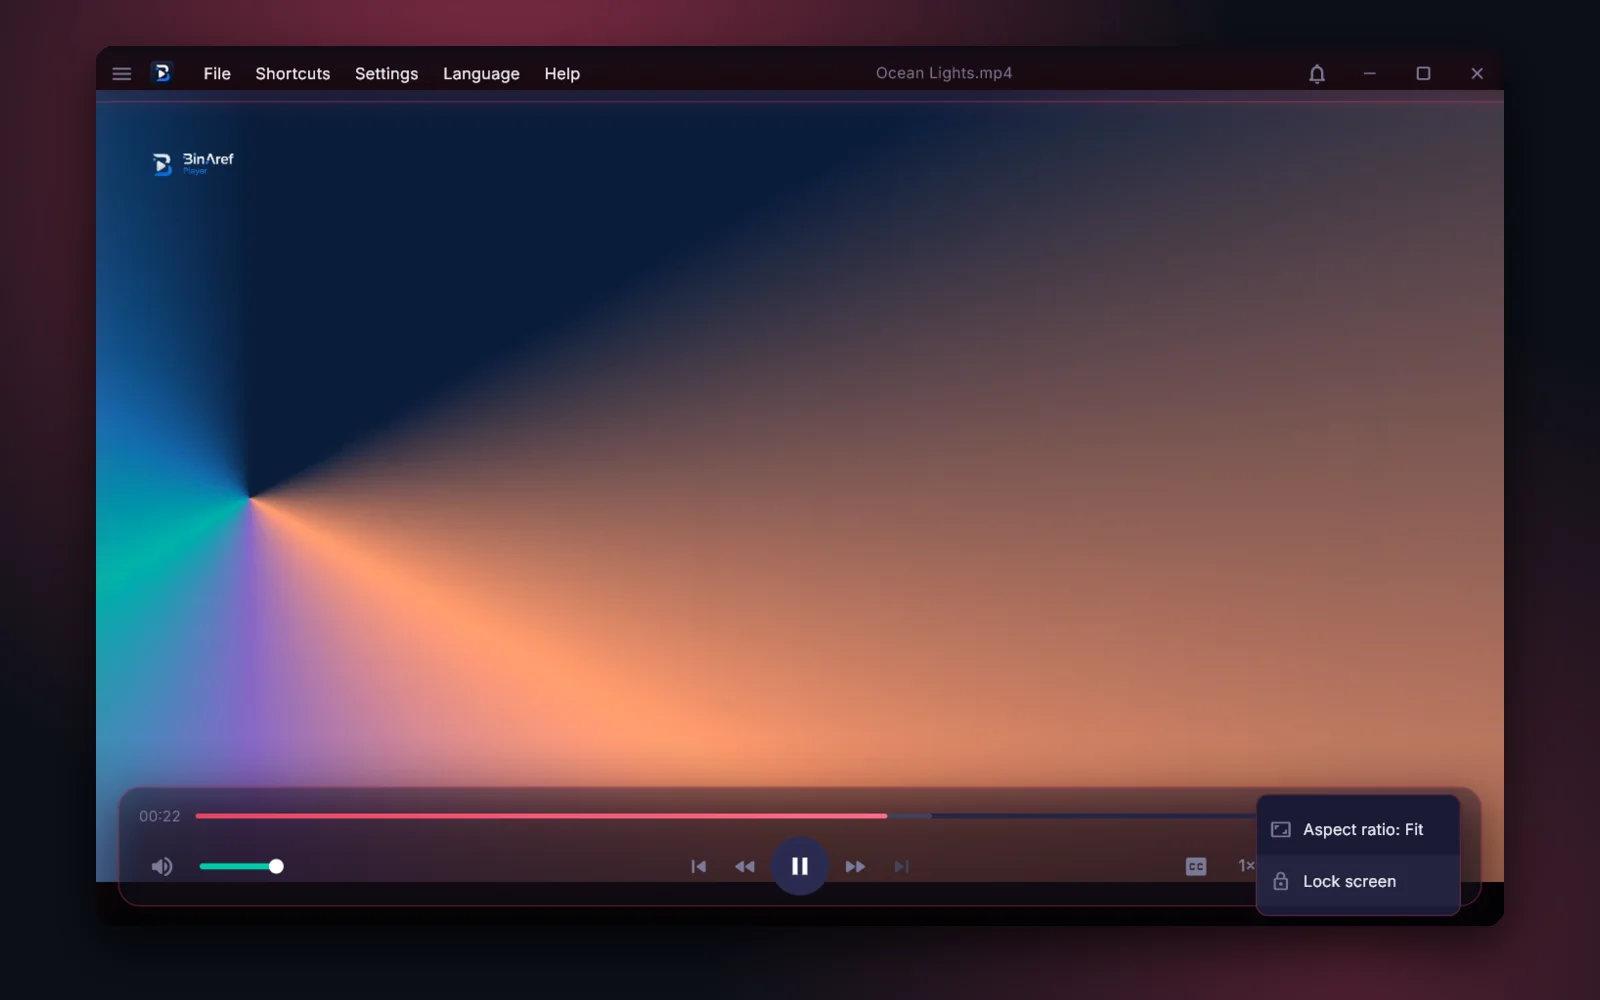The image size is (1600, 1000).
Task: Click the Ocean Lights.mp4 title
Action: pos(944,73)
